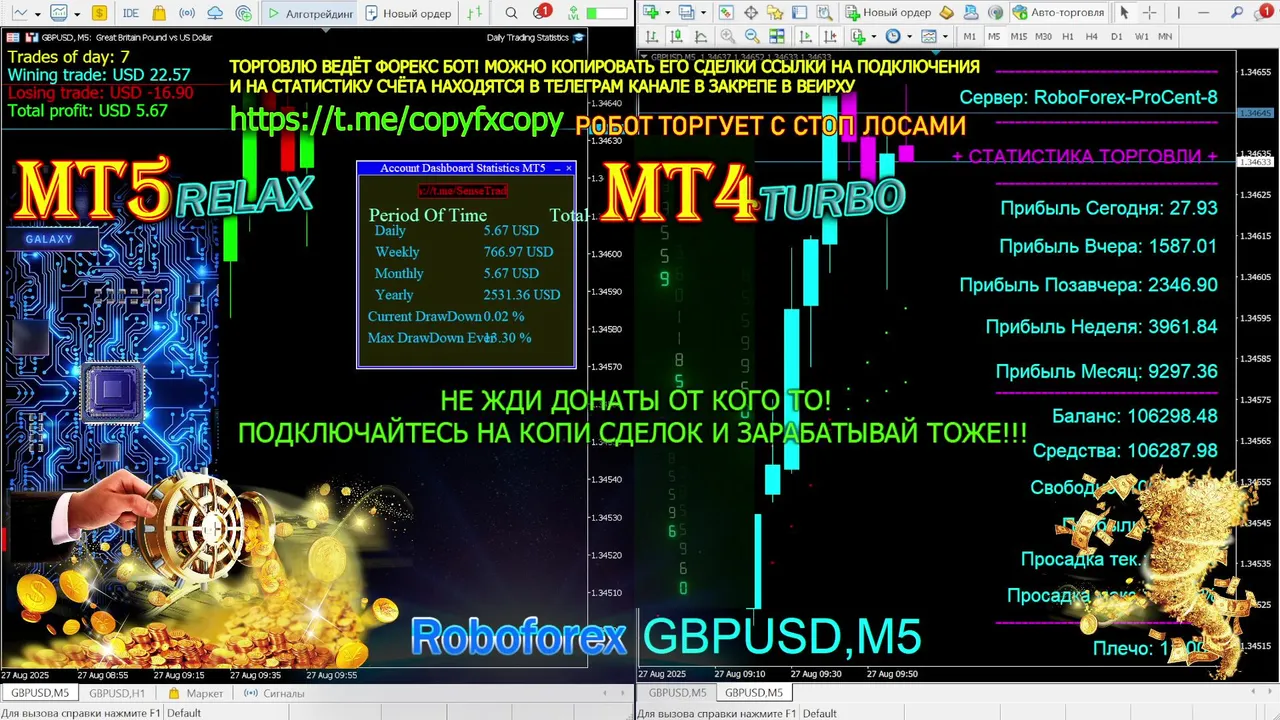Screen dimensions: 1280x720
Task: Open the MT4 MetaEditor yellow book icon
Action: (x=946, y=12)
